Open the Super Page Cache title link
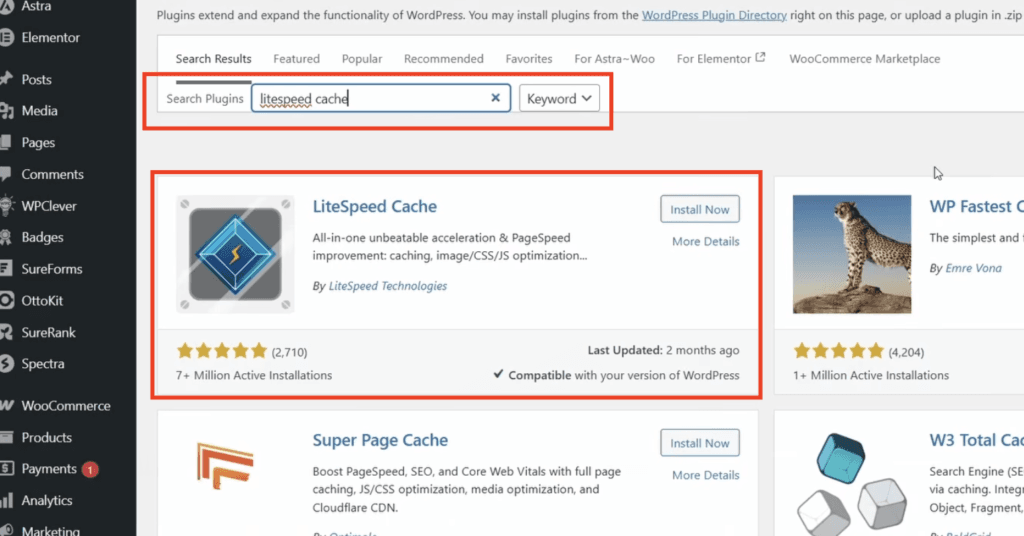 pos(380,440)
